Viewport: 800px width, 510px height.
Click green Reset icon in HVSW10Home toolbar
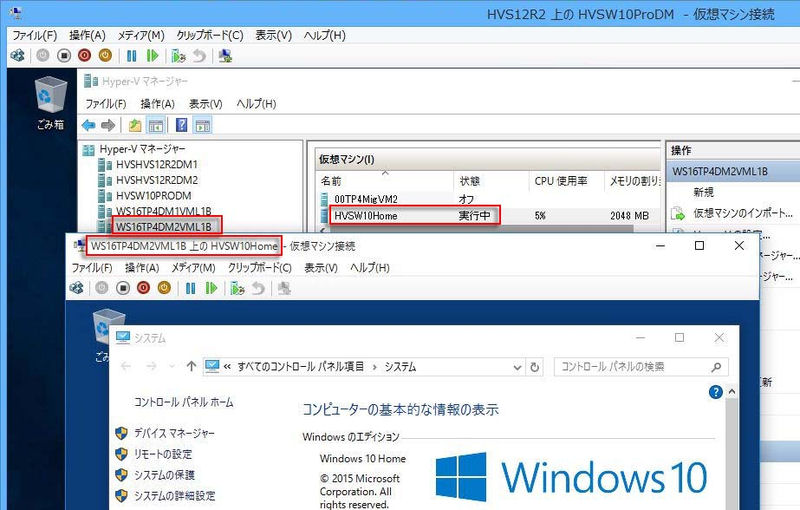click(211, 288)
